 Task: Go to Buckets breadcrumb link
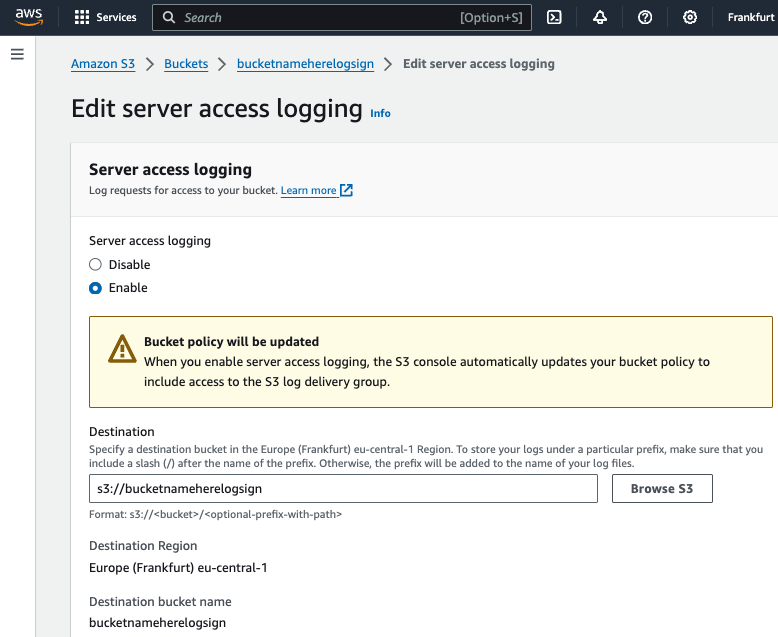[x=186, y=64]
